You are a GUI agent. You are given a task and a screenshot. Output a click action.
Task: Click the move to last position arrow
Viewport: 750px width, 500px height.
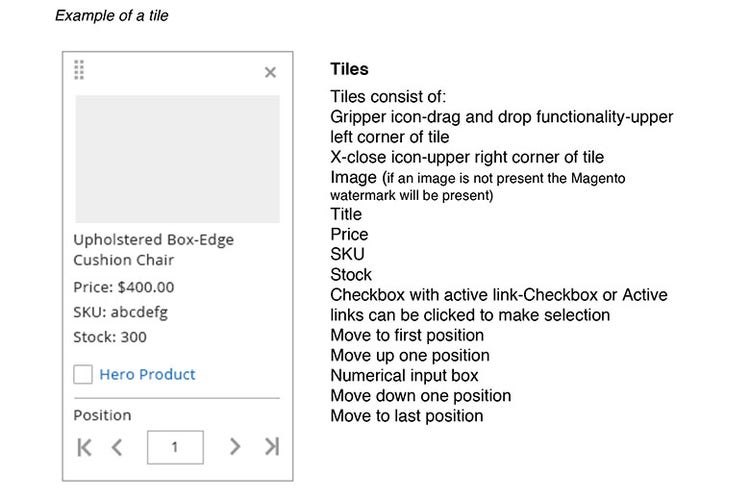pyautogui.click(x=271, y=446)
